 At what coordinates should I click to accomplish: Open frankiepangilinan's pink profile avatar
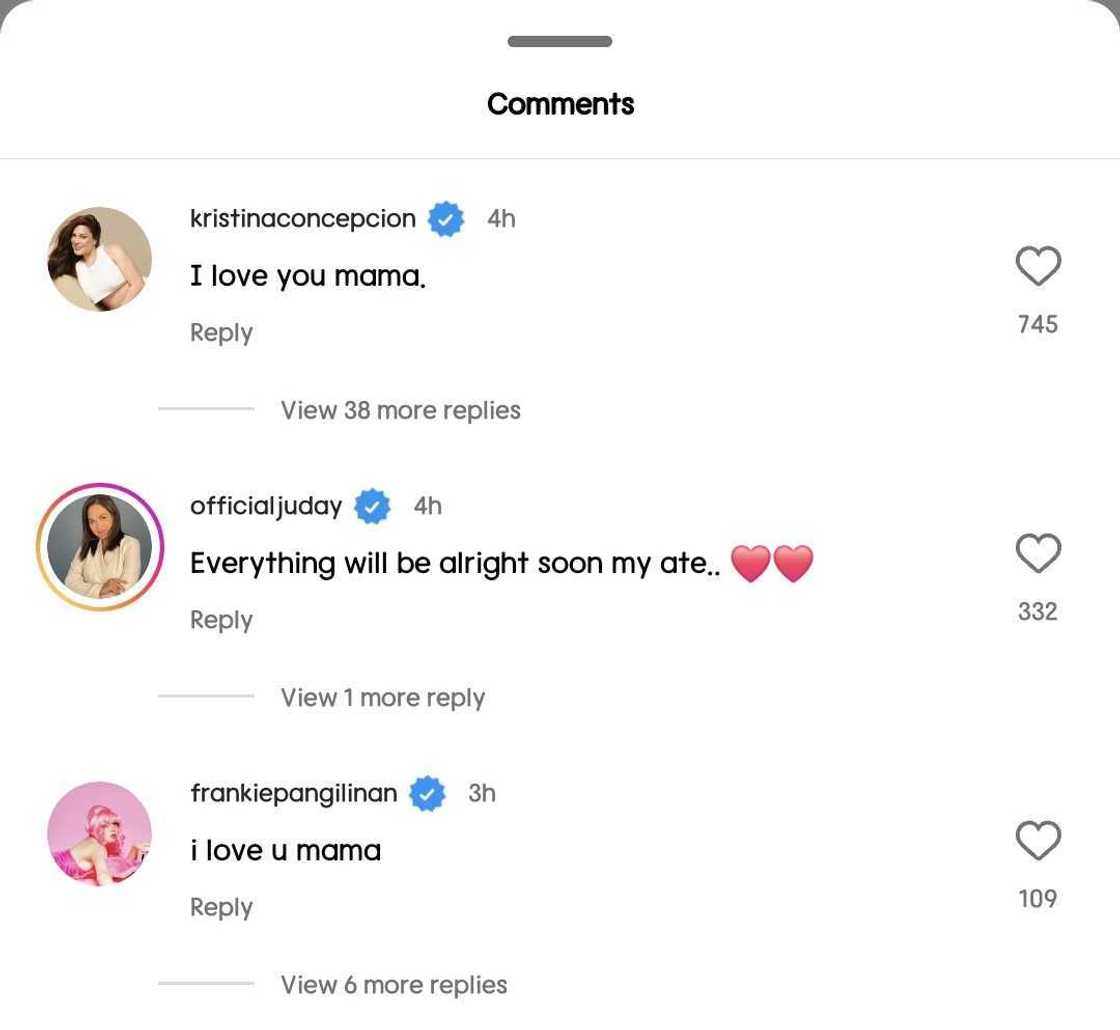100,833
